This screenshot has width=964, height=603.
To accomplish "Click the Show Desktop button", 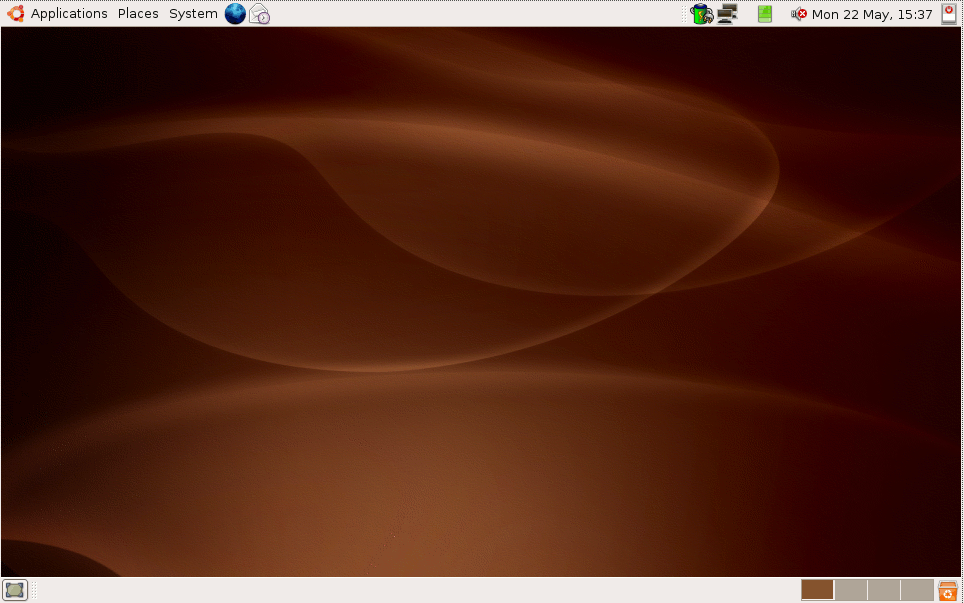I will click(x=15, y=590).
